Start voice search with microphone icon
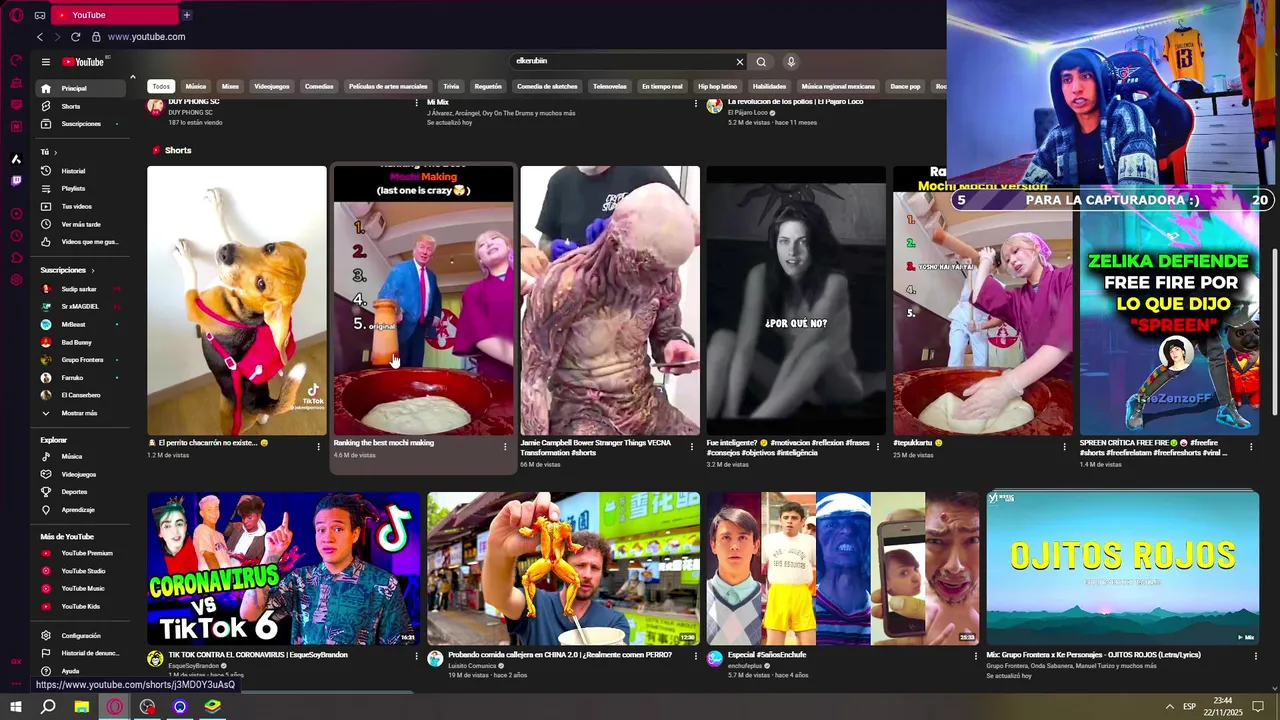The width and height of the screenshot is (1280, 720). point(791,62)
